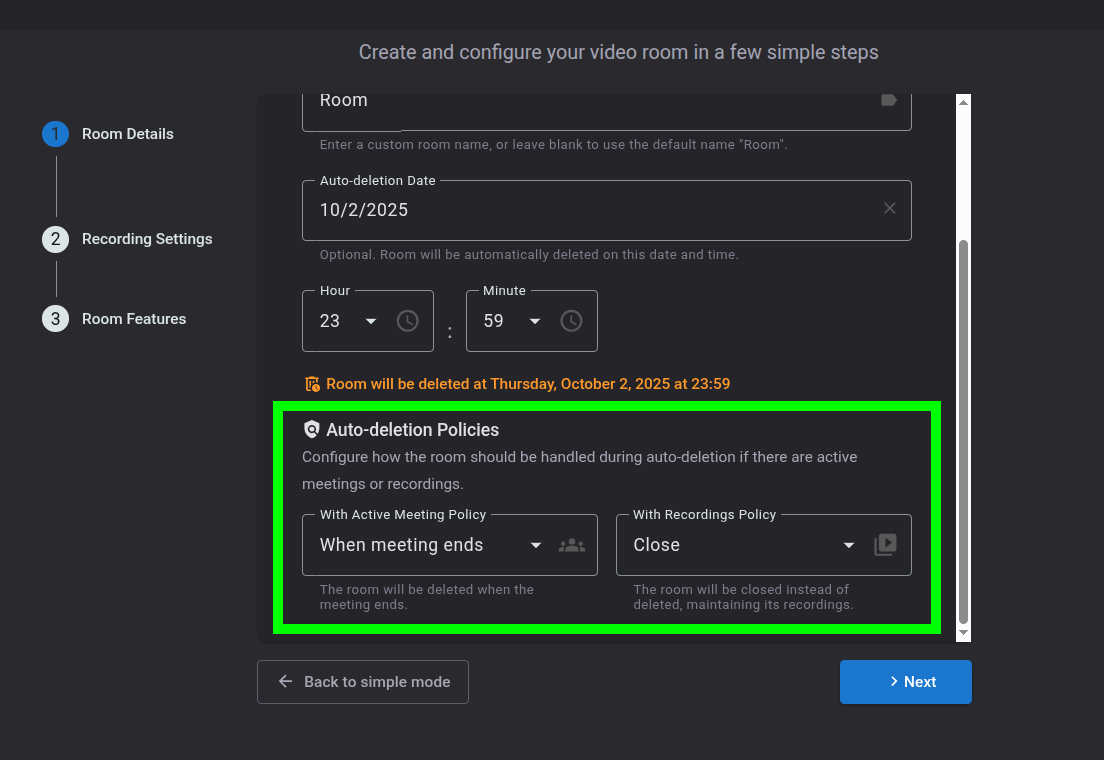1104x760 pixels.
Task: Click the scrollbar down arrow
Action: pos(963,634)
